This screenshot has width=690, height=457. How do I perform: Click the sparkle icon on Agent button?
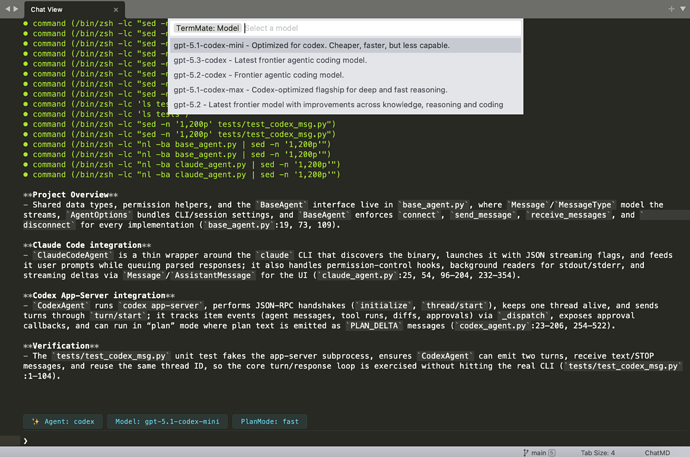[35, 422]
